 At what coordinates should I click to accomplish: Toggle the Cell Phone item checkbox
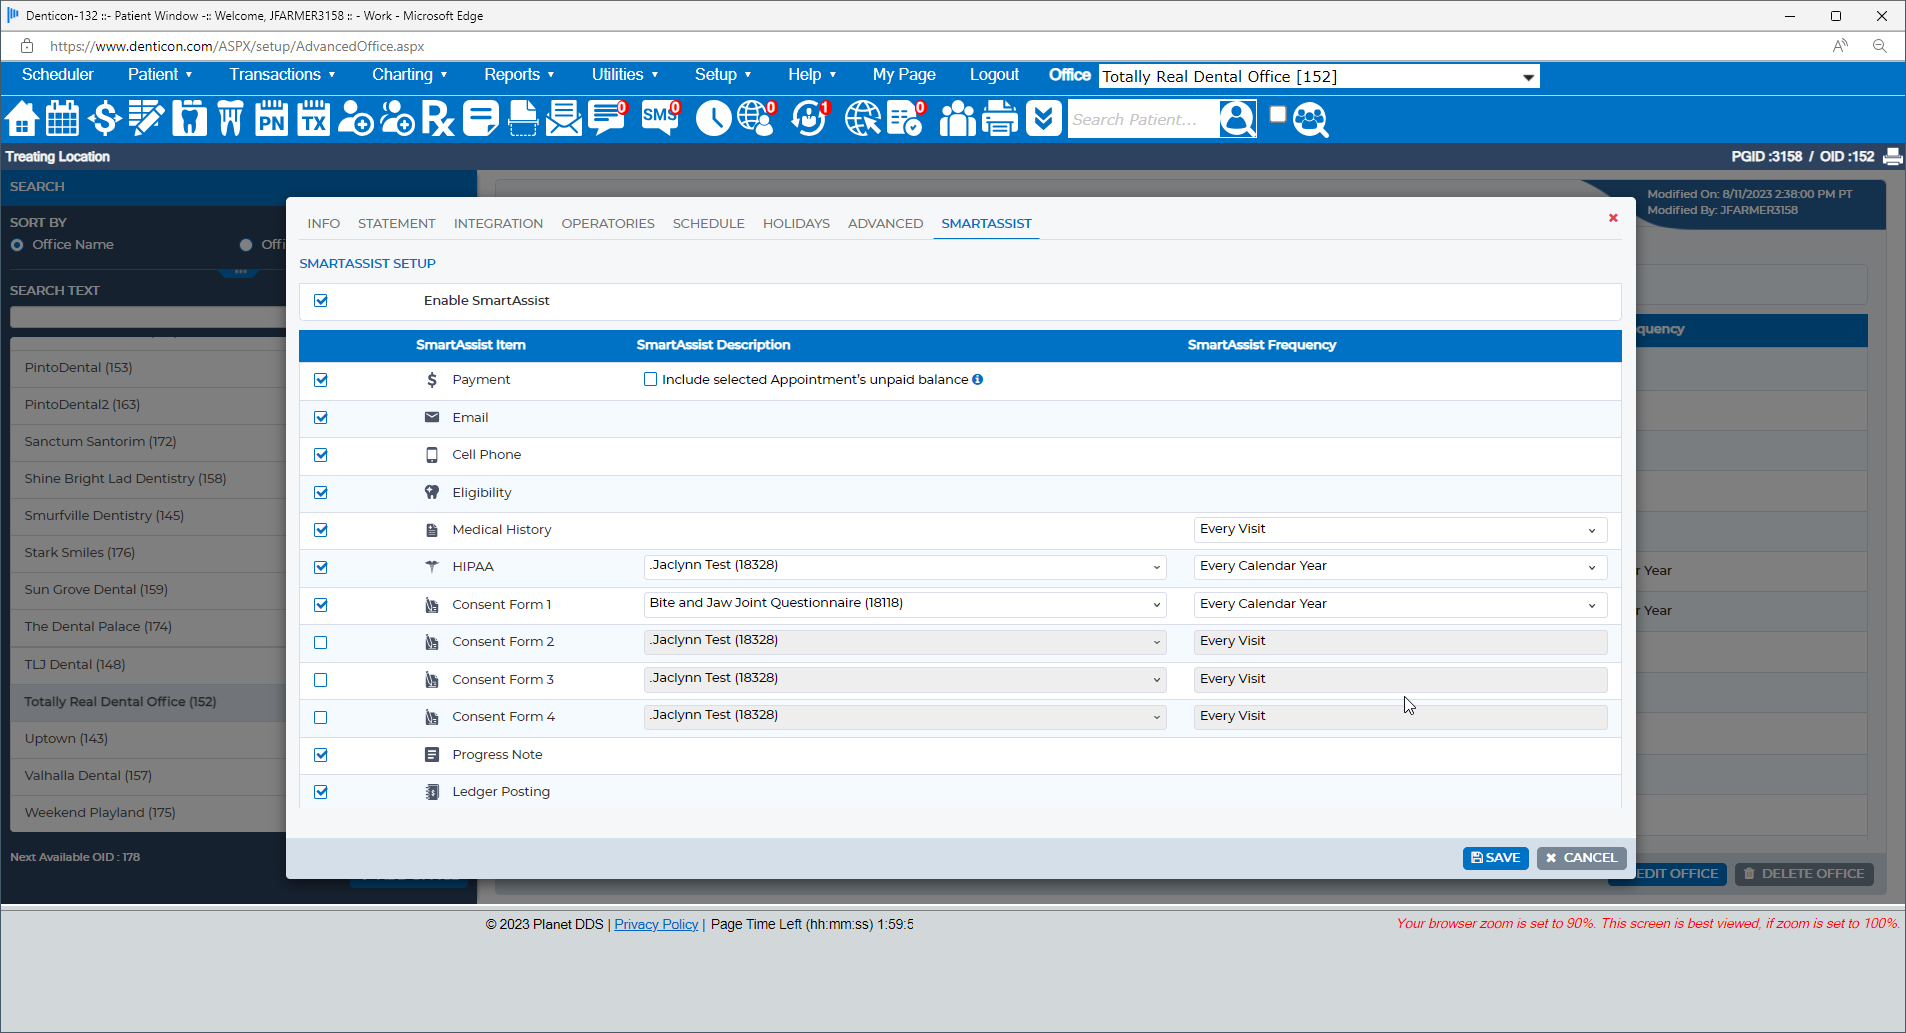pyautogui.click(x=321, y=455)
